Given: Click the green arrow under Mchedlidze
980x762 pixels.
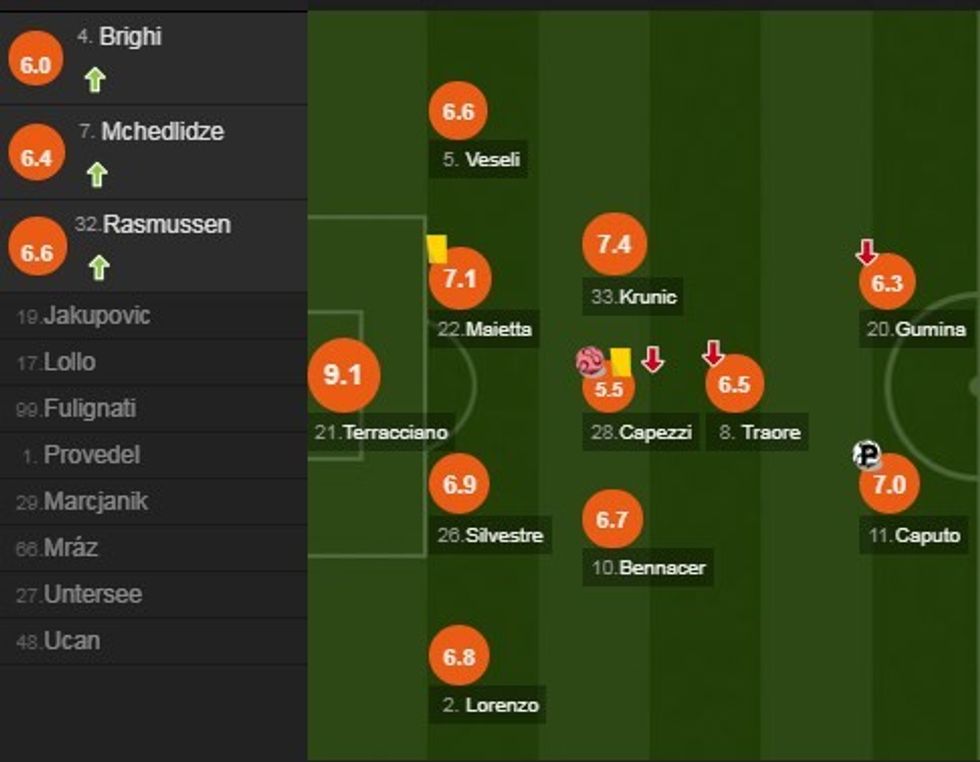Looking at the screenshot, I should point(96,175).
